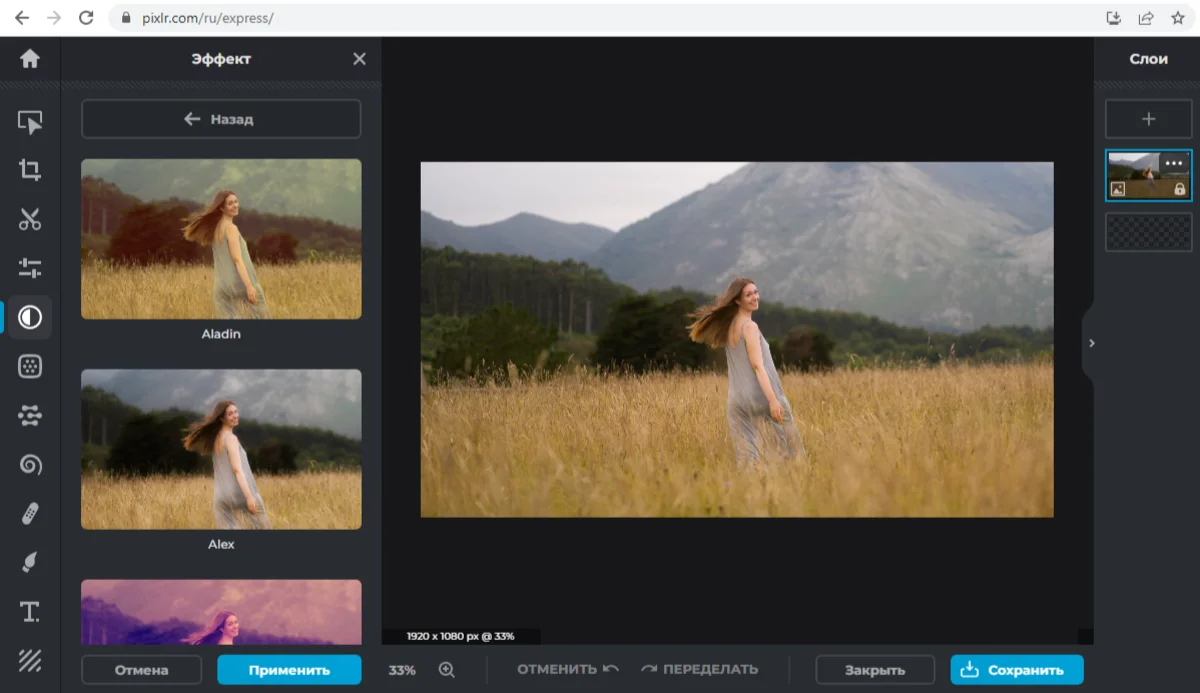Open the home icon in the sidebar
This screenshot has width=1200, height=693.
(30, 59)
